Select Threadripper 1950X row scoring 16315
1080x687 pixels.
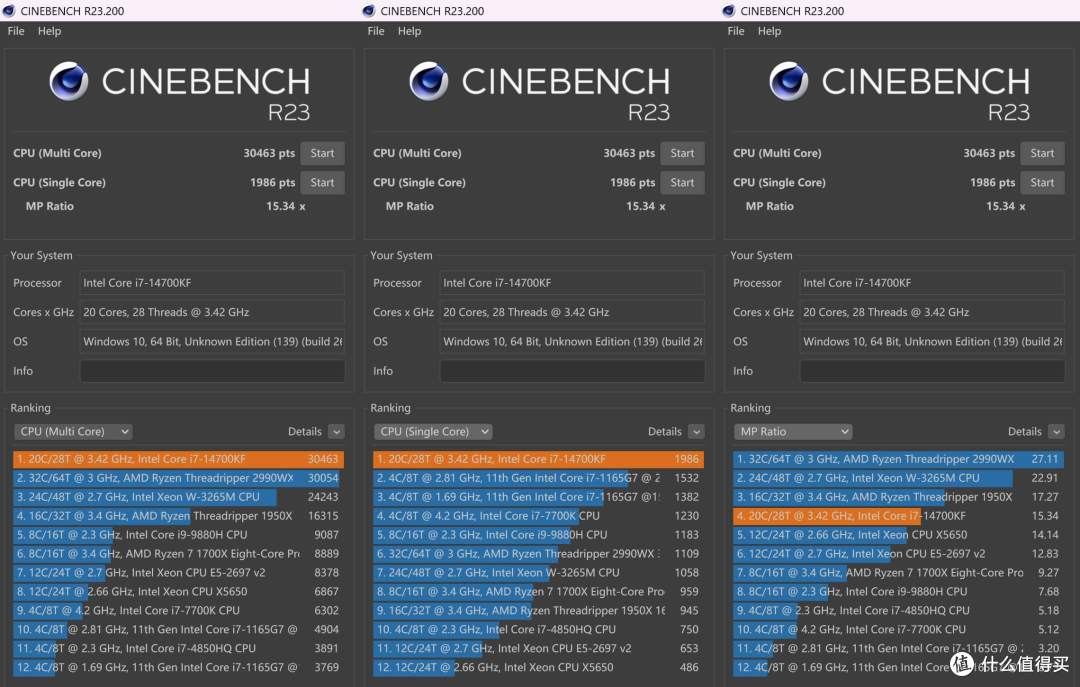click(x=178, y=515)
